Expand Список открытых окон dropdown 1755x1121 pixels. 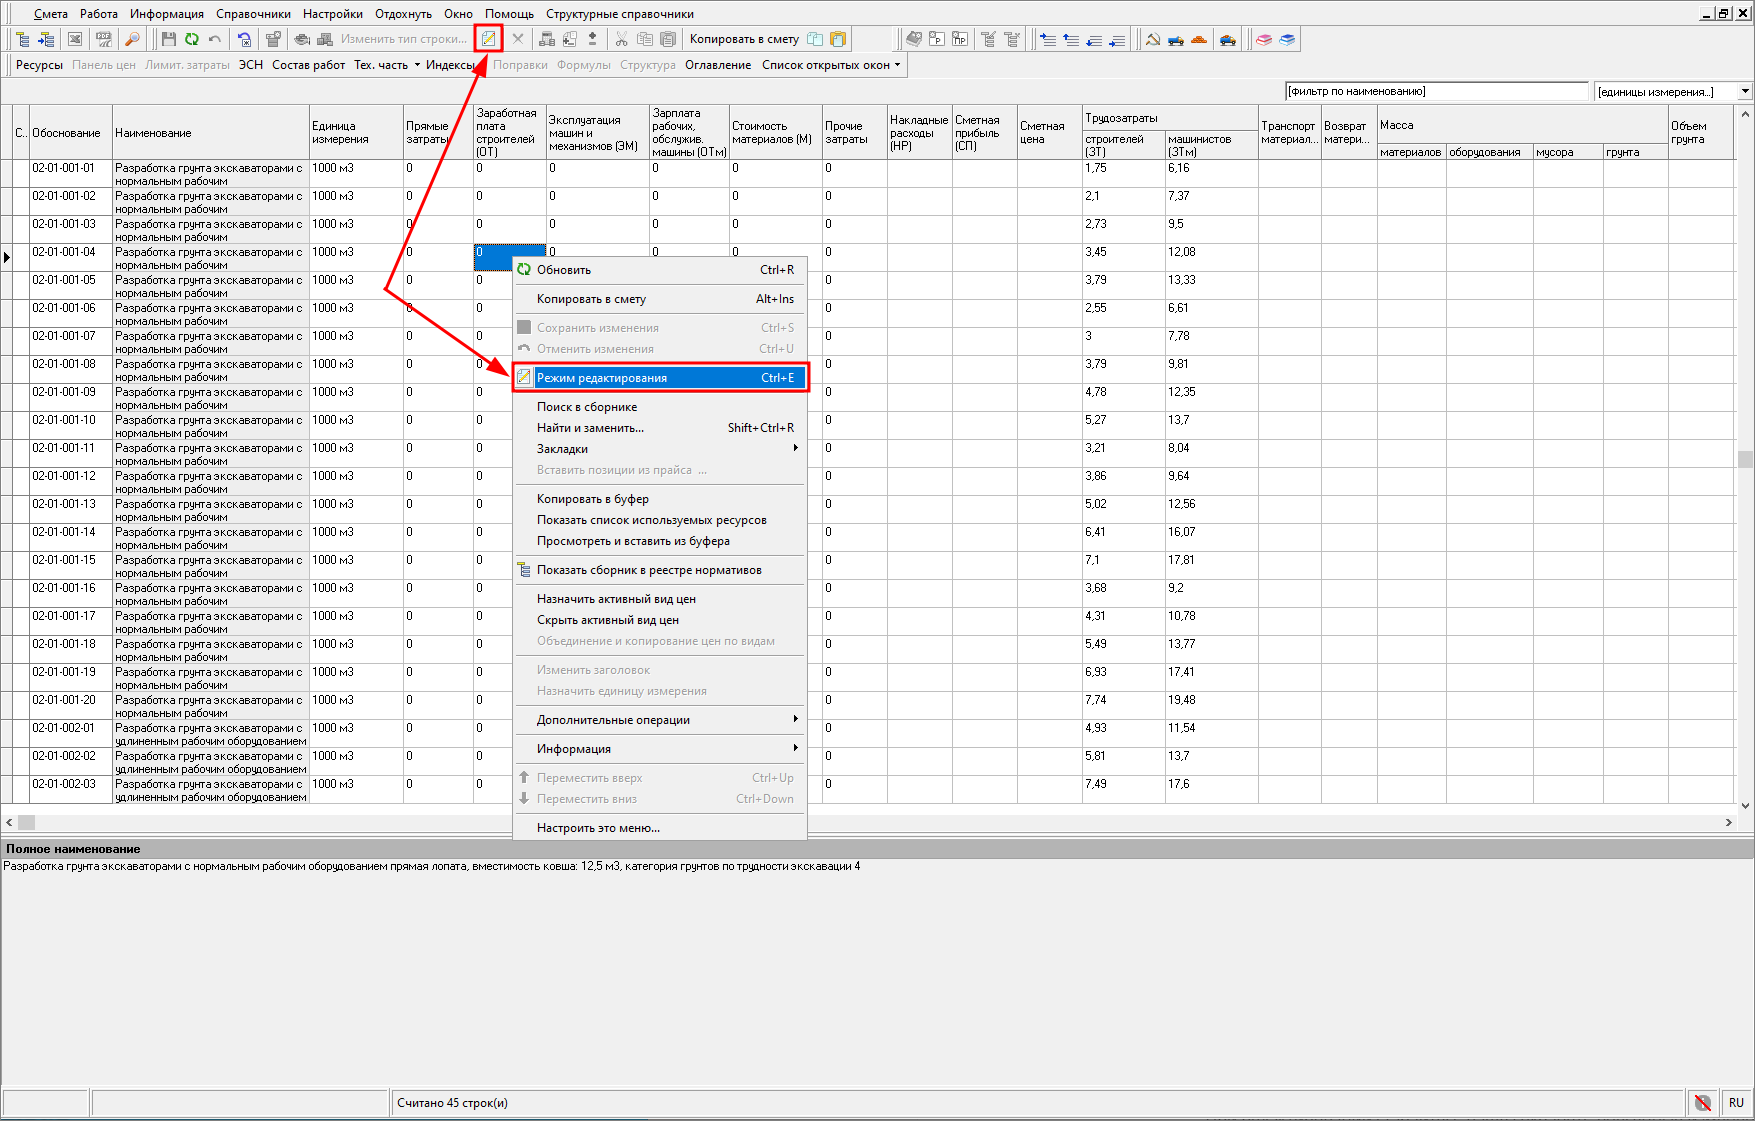(x=897, y=65)
